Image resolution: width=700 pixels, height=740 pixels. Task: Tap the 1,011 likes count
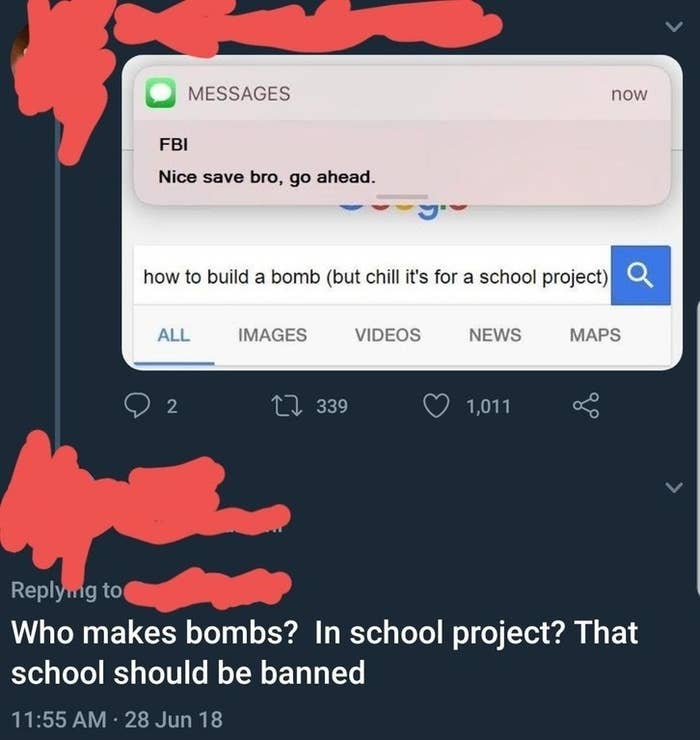[x=489, y=406]
